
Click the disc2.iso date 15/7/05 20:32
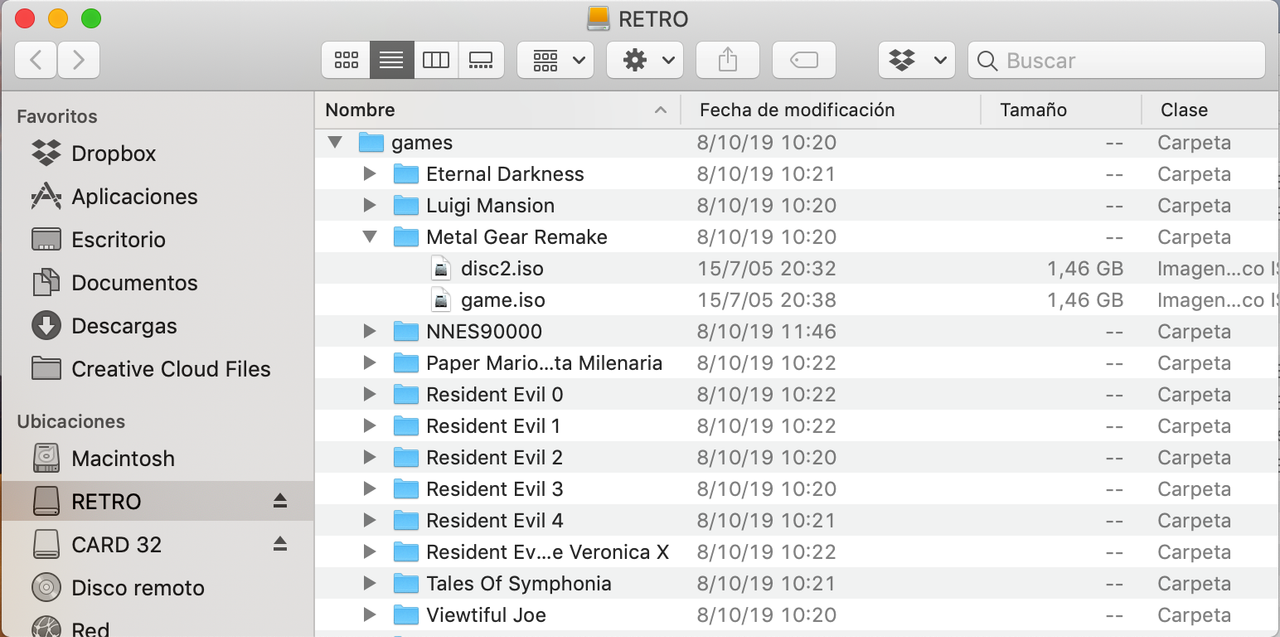click(x=766, y=268)
